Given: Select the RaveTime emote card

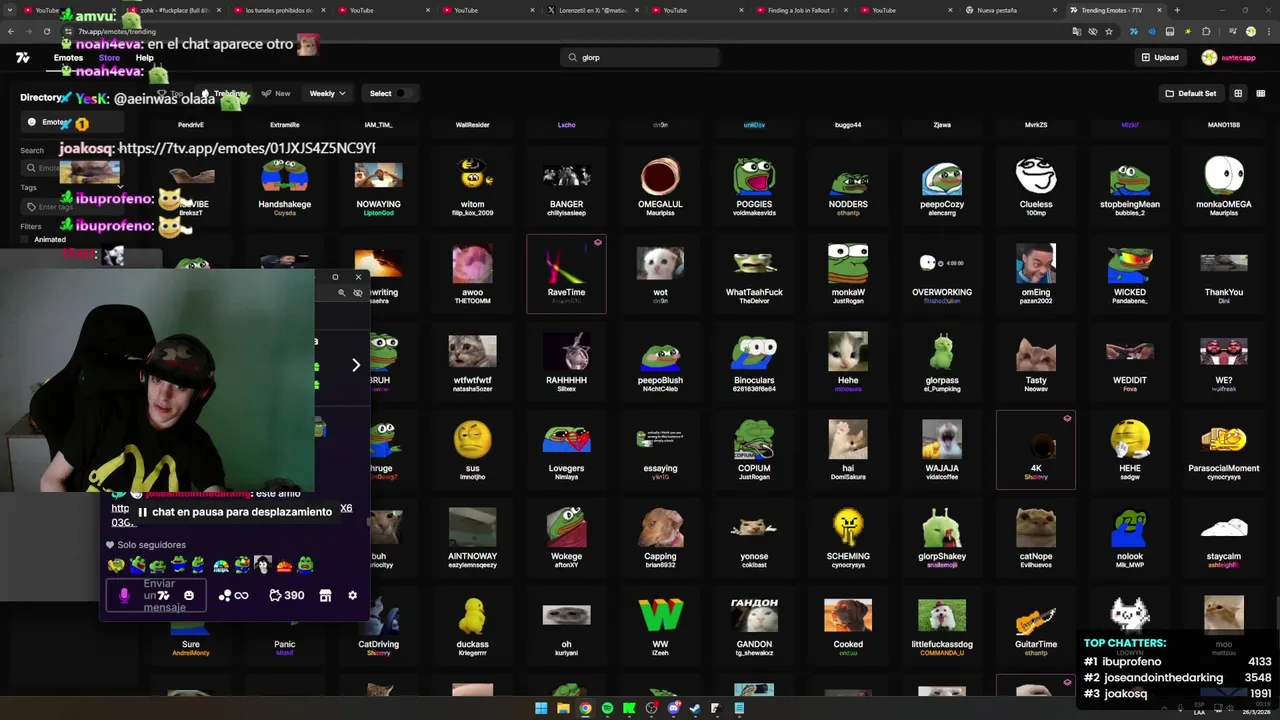Looking at the screenshot, I should point(566,274).
